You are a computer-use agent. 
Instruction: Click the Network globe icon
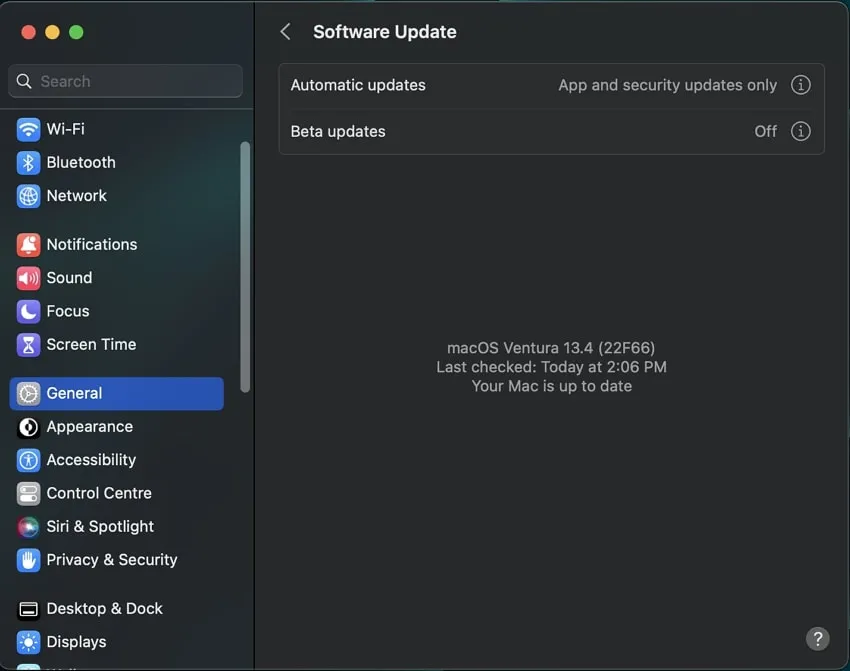click(29, 196)
